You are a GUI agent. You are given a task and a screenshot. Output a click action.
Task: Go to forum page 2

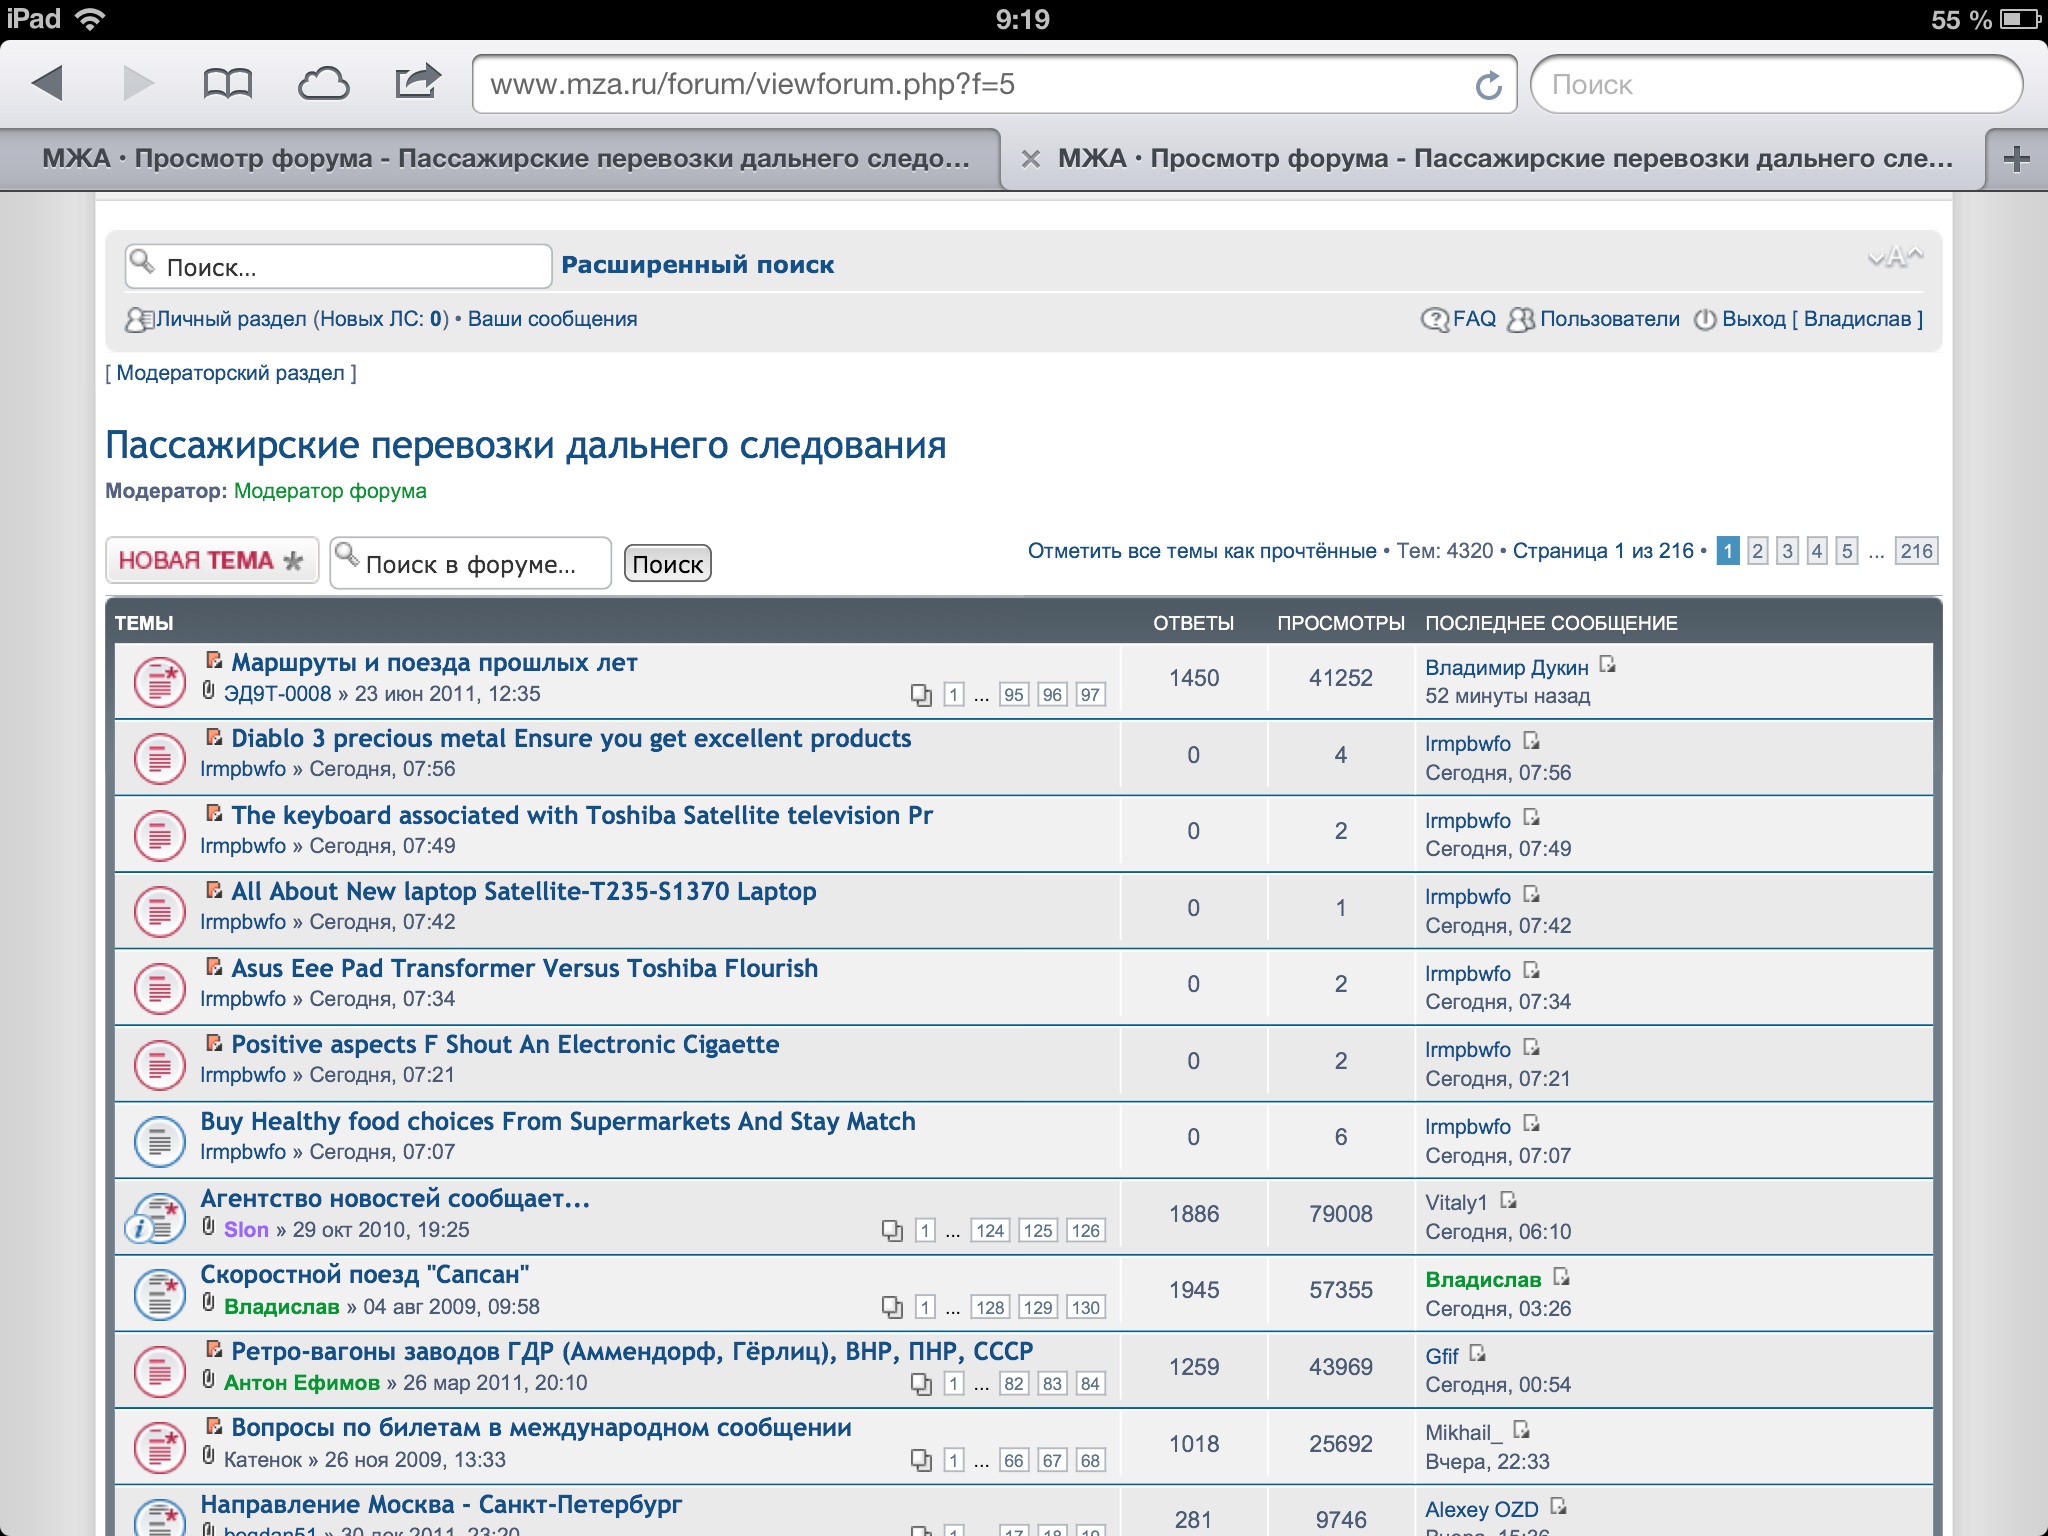click(x=1757, y=551)
